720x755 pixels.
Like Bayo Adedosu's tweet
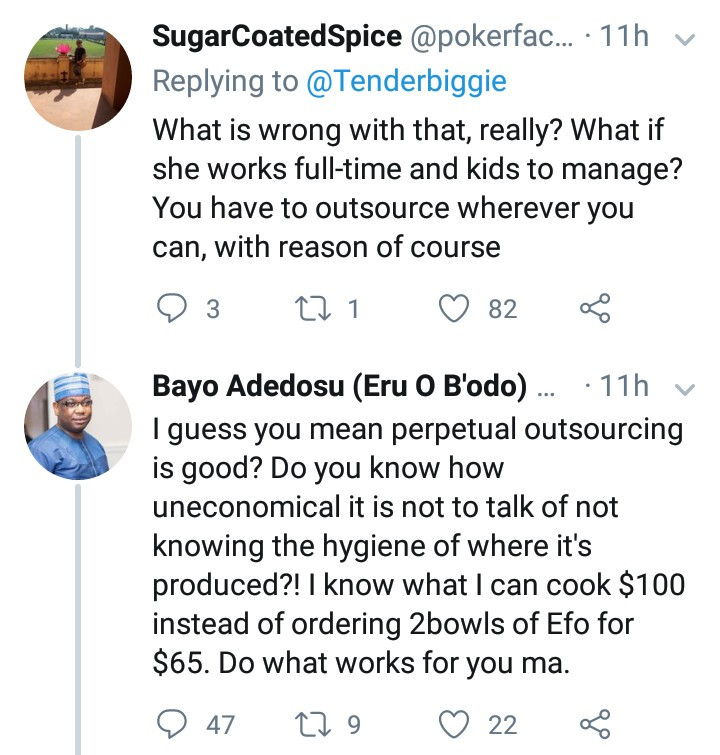(454, 724)
